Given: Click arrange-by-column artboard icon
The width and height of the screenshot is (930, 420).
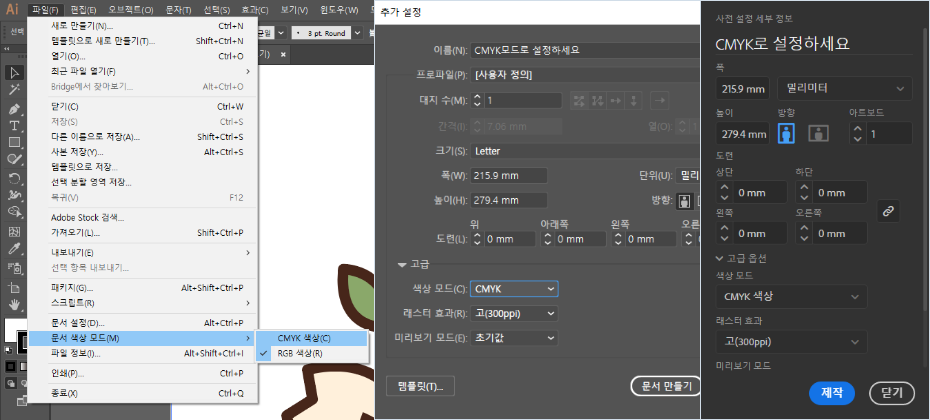Looking at the screenshot, I should tap(633, 101).
